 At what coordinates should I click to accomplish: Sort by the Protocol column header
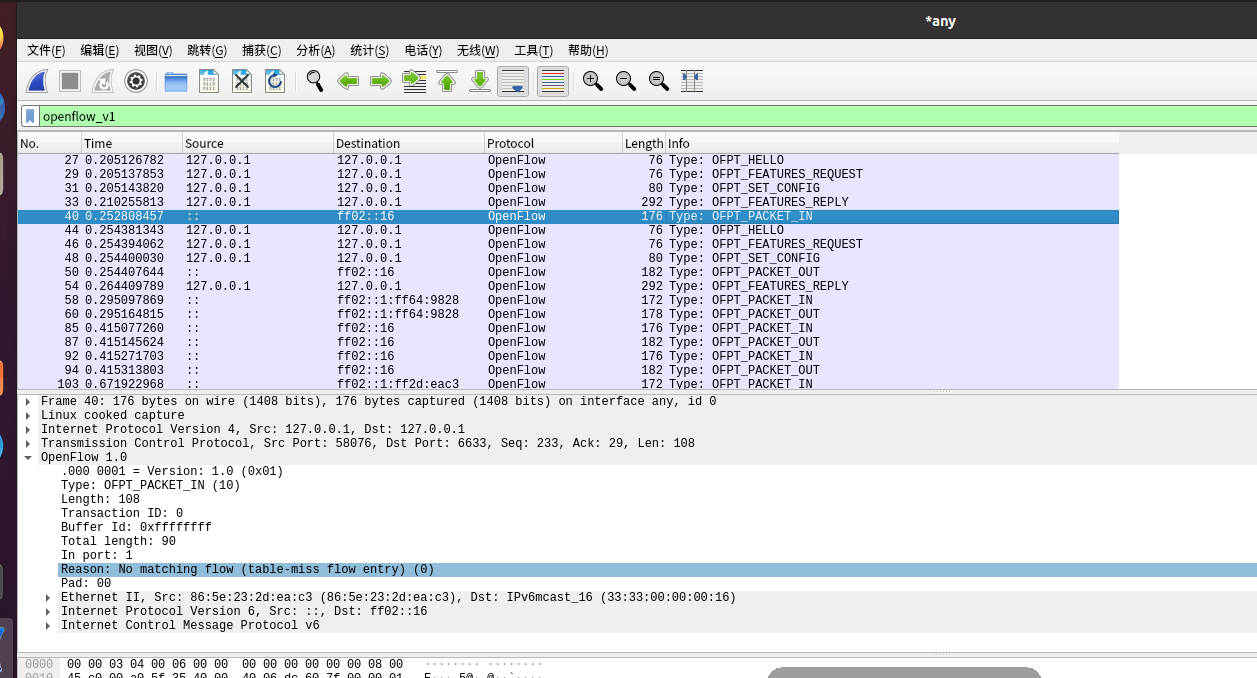point(554,143)
